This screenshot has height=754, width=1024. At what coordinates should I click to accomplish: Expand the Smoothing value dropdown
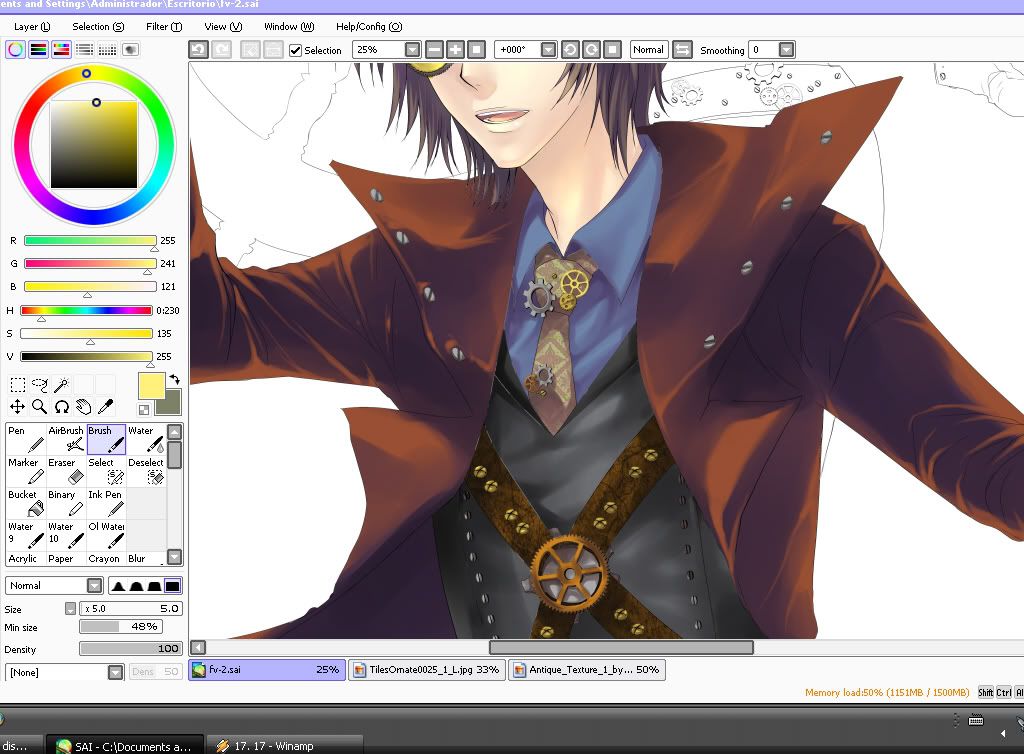pos(786,49)
